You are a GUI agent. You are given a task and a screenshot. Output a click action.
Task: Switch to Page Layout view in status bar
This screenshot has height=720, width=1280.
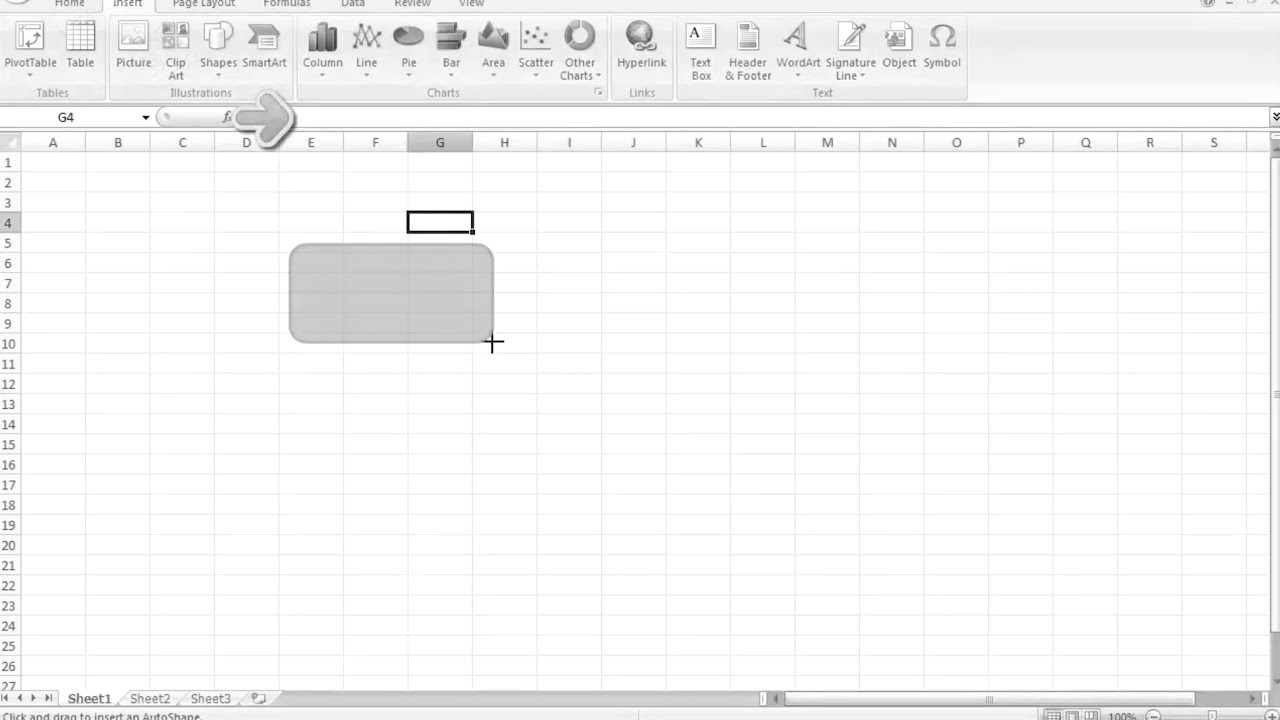1072,716
